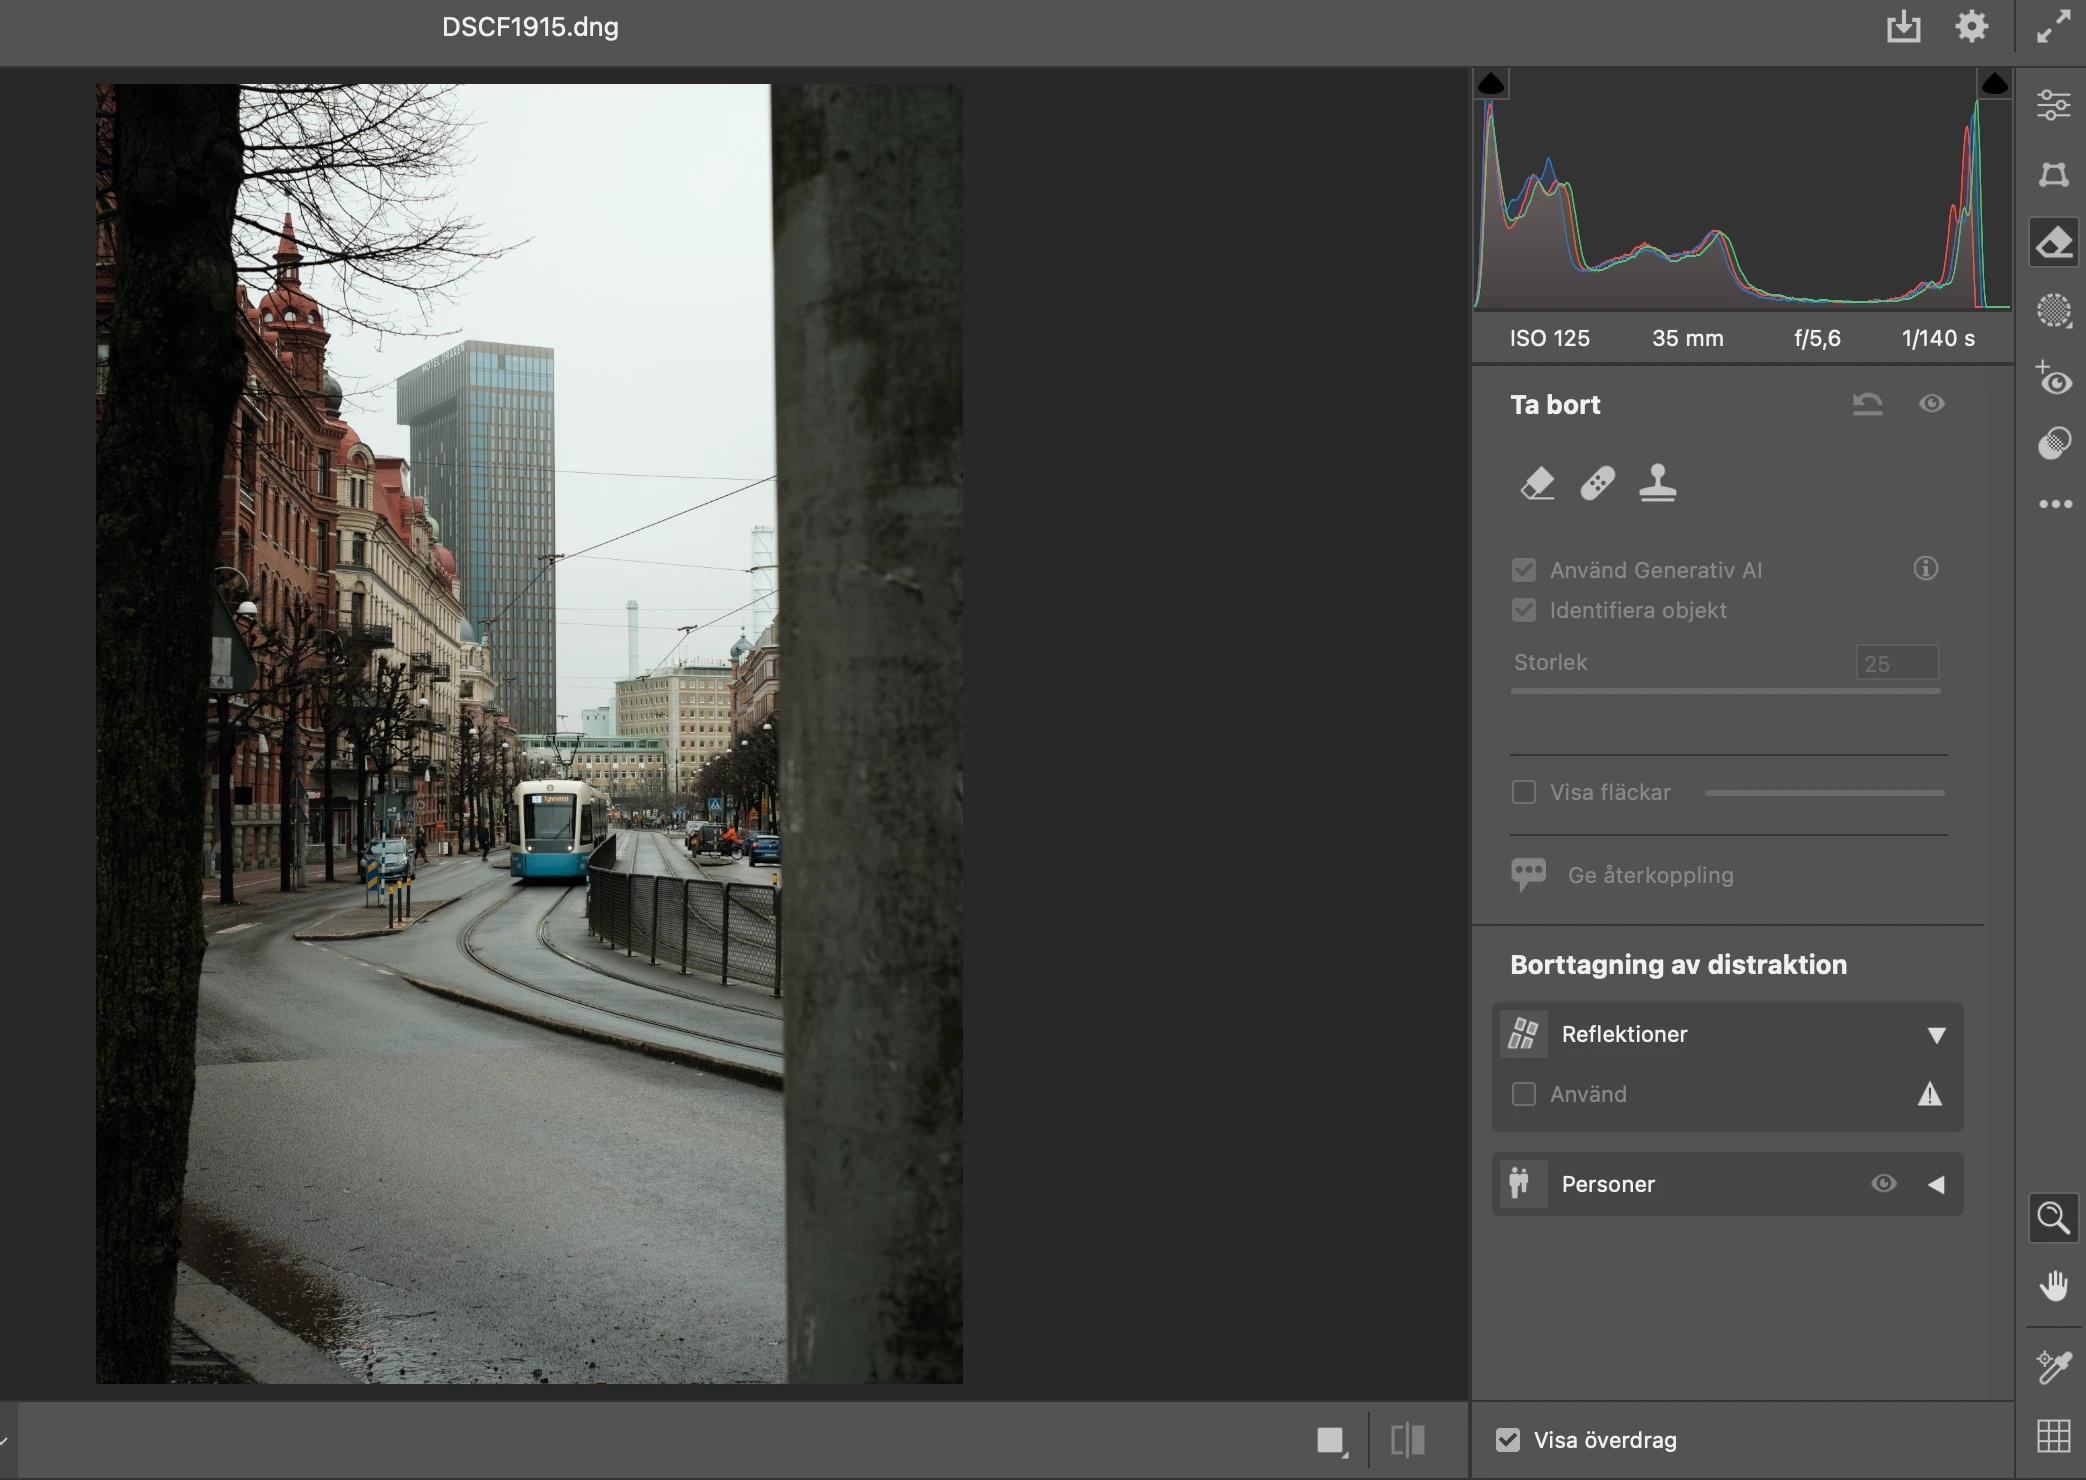Open the more options ellipsis menu

pos(2053,504)
